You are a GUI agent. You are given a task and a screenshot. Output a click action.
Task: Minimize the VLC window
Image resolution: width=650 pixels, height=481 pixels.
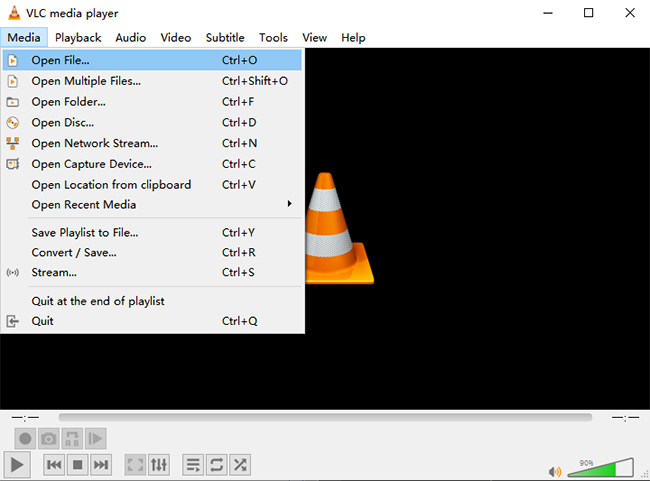coord(548,13)
